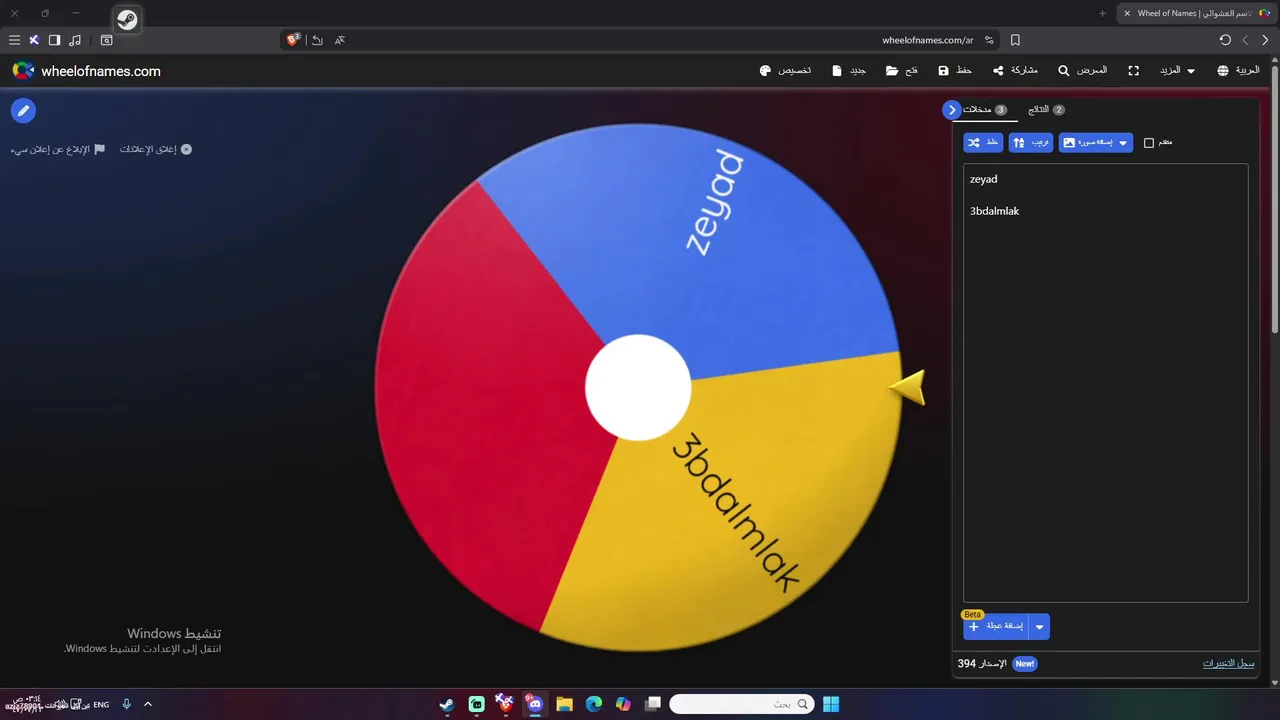Click the page vertical scrollbar
The height and width of the screenshot is (720, 1280).
pos(1275,200)
